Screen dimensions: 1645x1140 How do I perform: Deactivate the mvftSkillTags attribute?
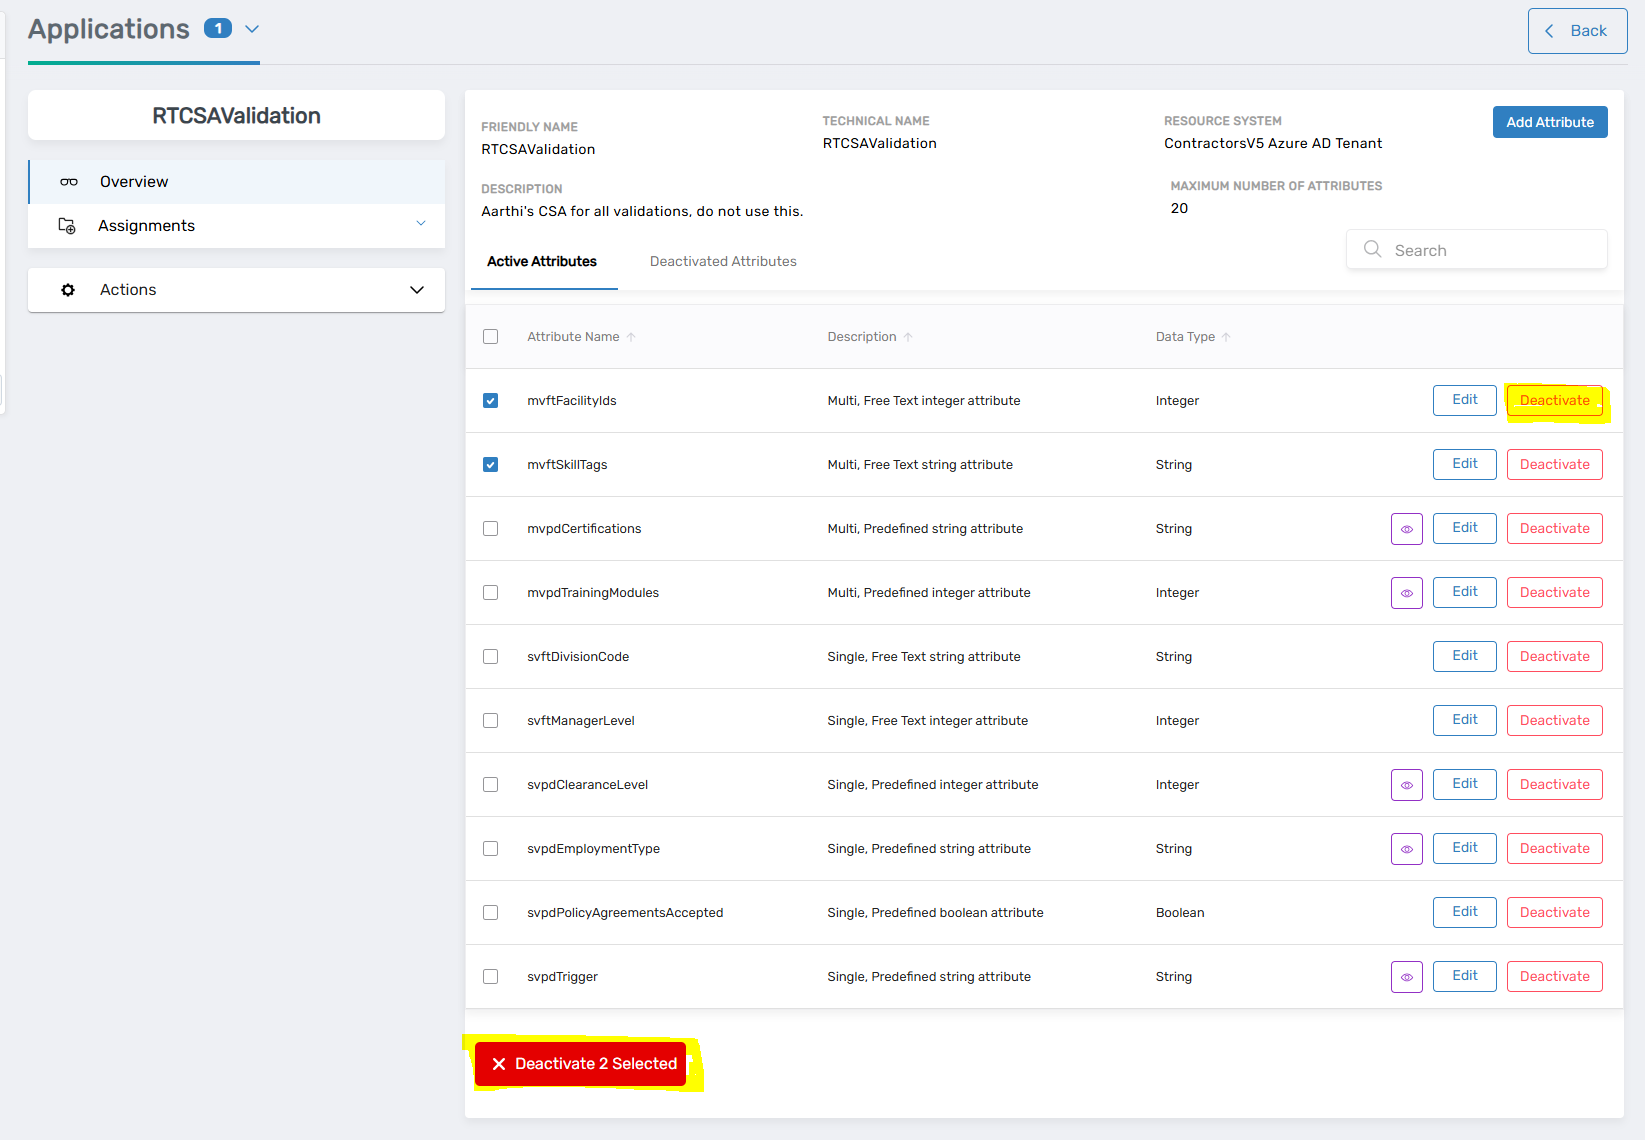click(1554, 464)
